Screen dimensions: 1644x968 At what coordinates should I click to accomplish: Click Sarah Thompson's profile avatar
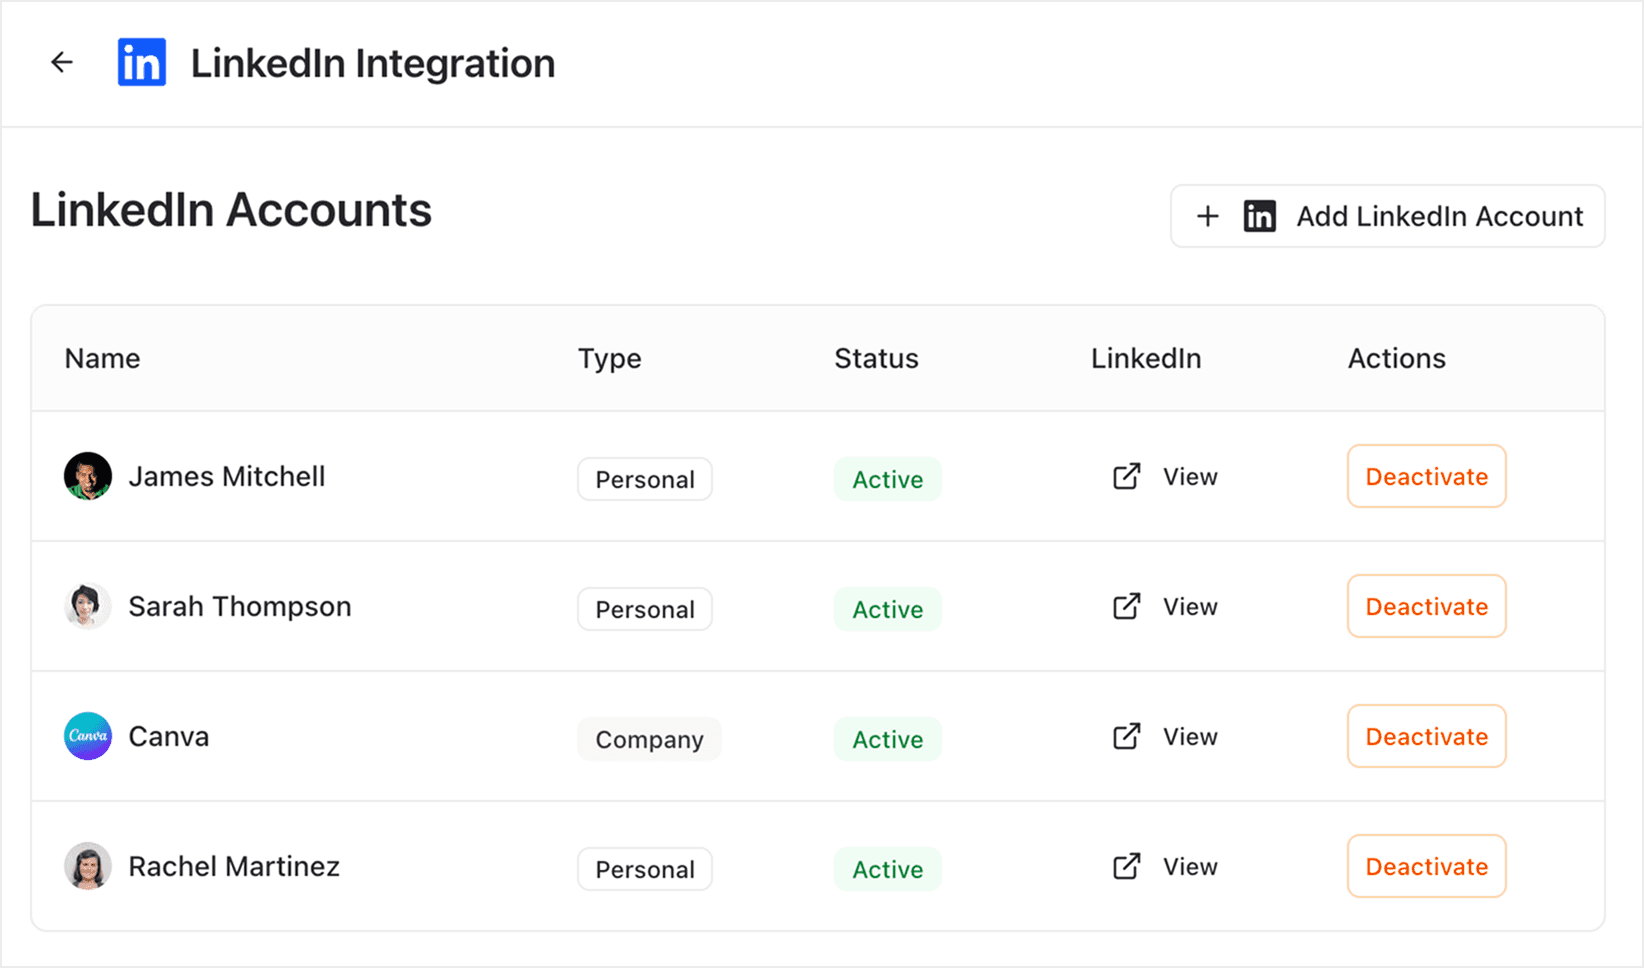tap(88, 606)
